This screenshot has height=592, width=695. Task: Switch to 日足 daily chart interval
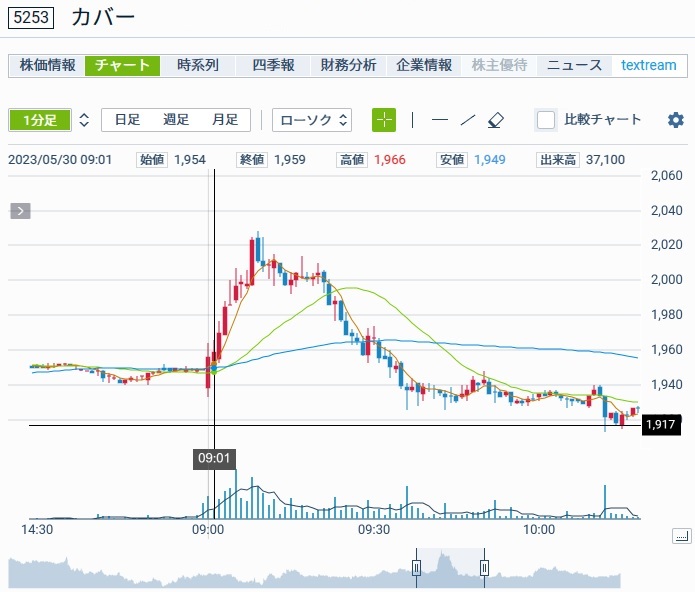click(127, 120)
